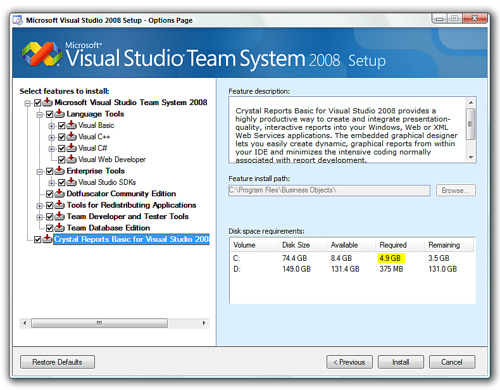Start installation with the Install button
The image size is (500, 390).
tap(401, 362)
